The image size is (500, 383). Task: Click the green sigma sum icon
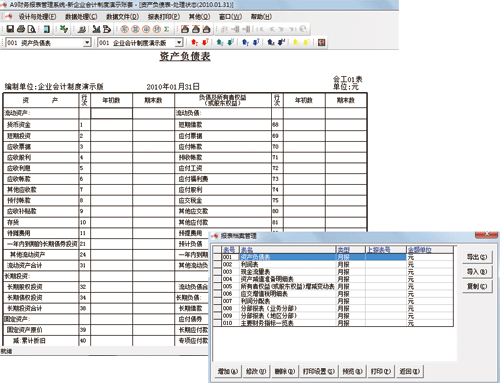pyautogui.click(x=167, y=29)
